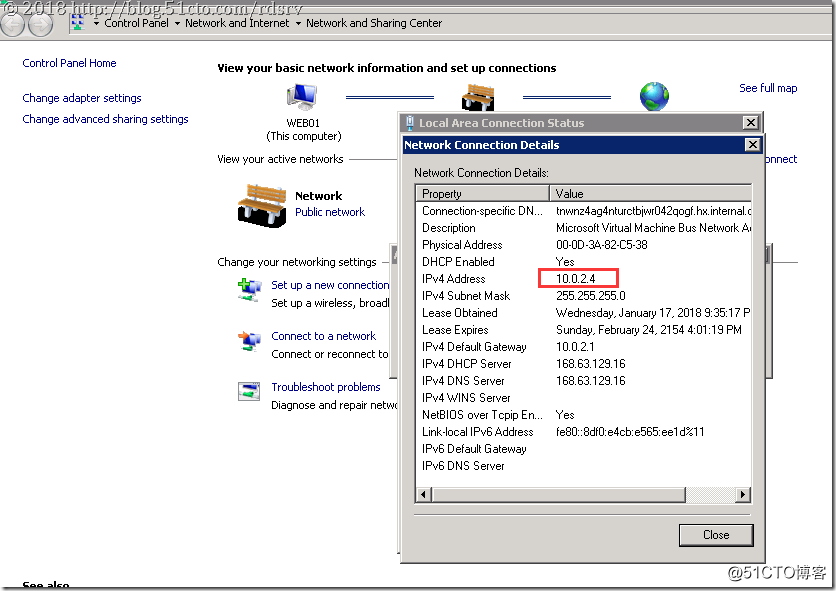
Task: Open Change adapter settings
Action: (82, 98)
